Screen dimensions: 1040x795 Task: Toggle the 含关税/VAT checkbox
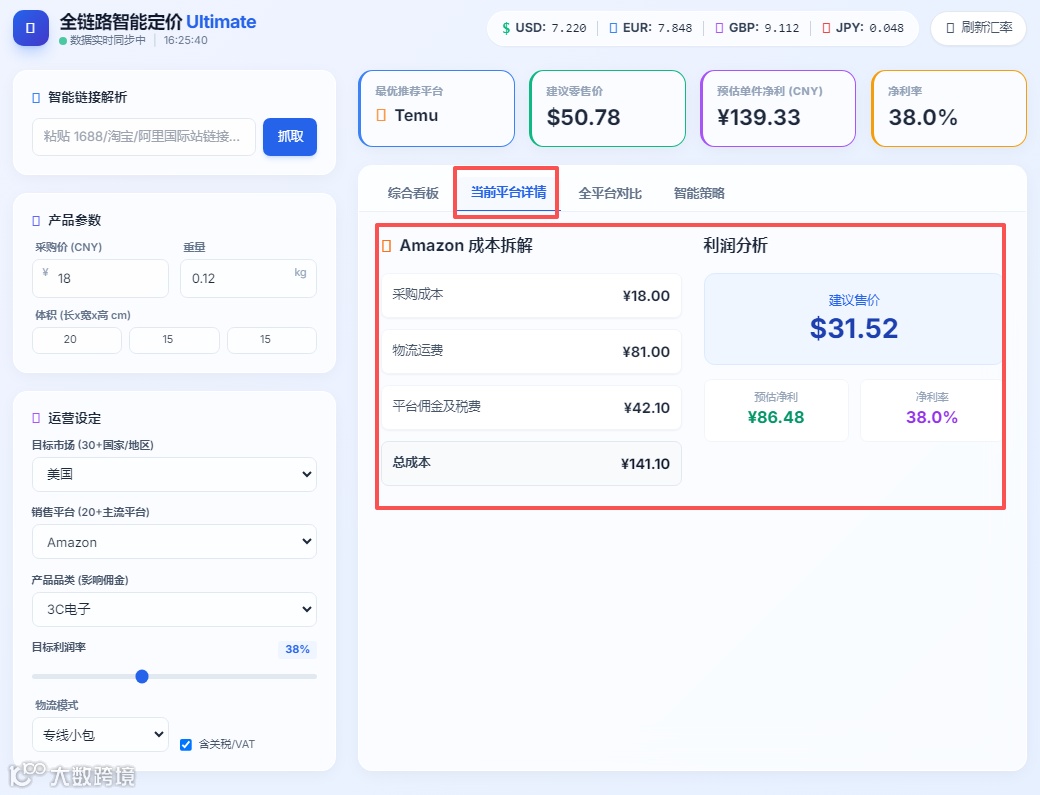point(186,745)
